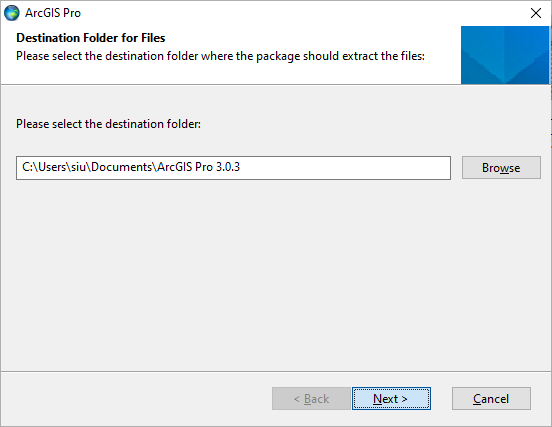Viewport: 552px width, 427px height.
Task: Click the blue banner graphic
Action: 505,55
